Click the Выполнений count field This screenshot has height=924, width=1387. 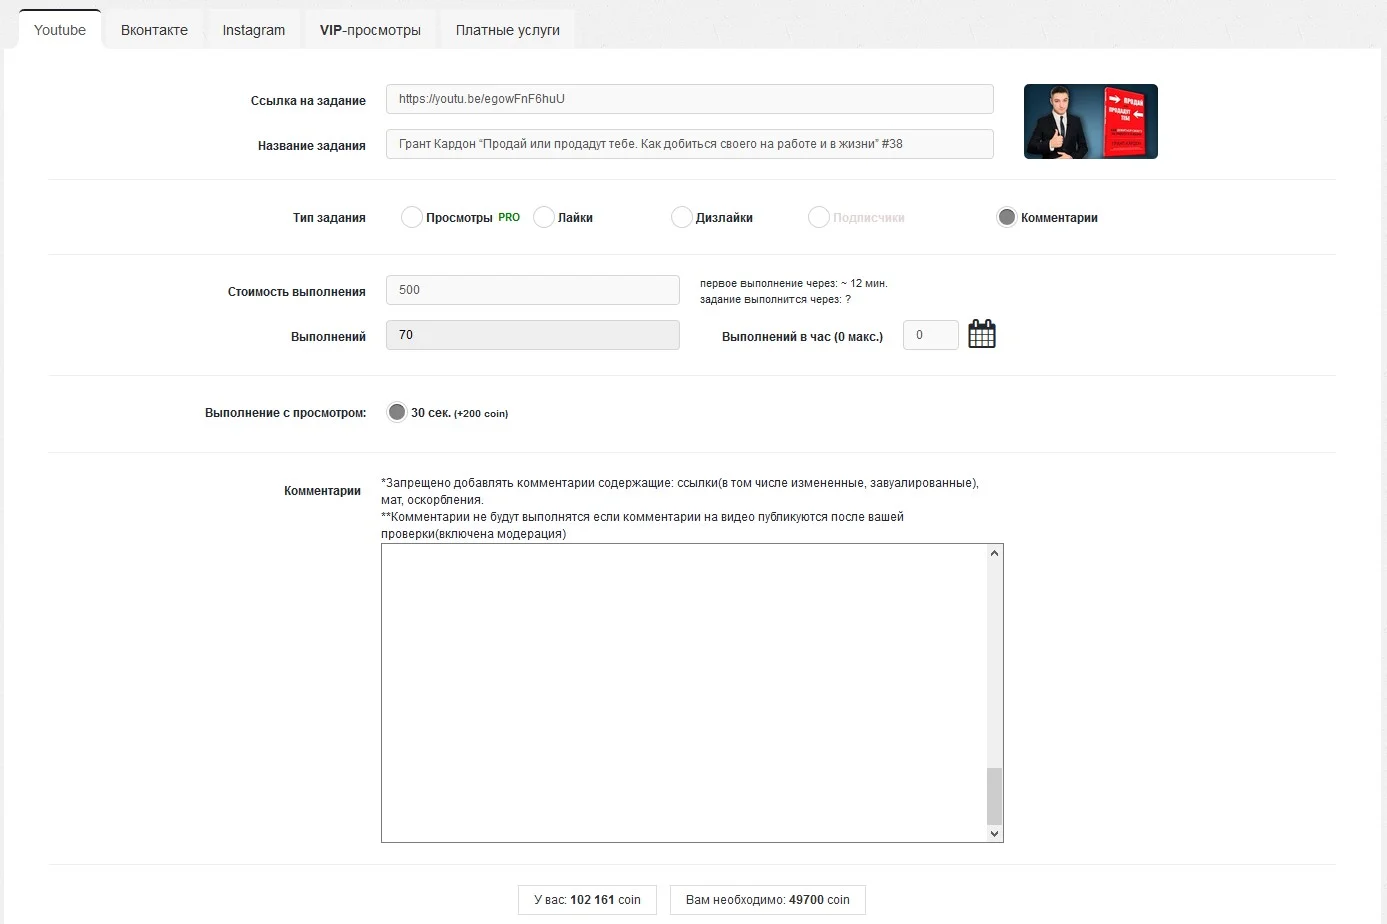pyautogui.click(x=533, y=335)
